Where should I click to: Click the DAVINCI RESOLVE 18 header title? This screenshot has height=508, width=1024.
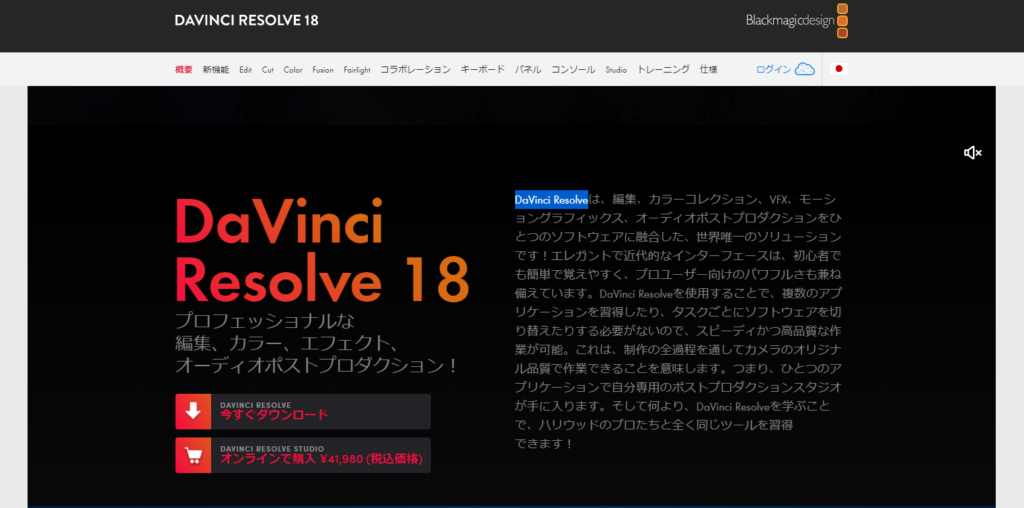(x=246, y=20)
